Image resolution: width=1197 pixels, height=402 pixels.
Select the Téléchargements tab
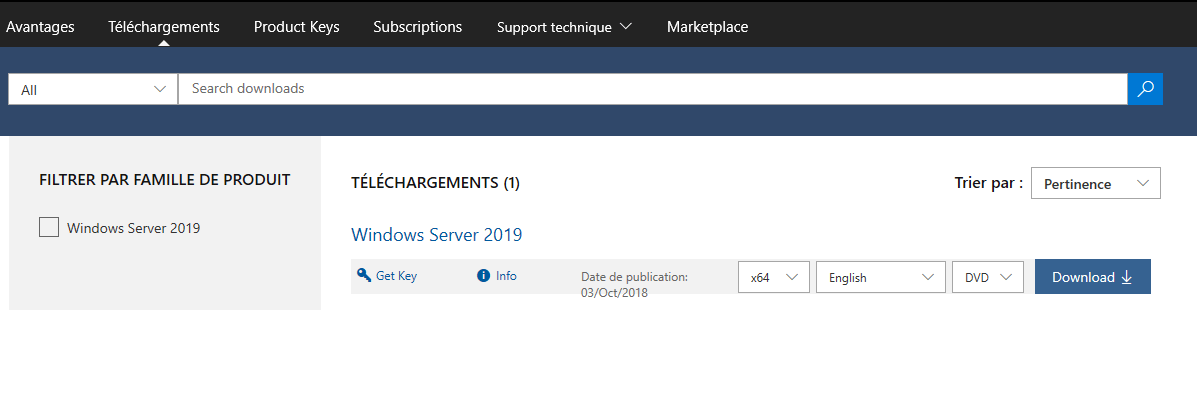click(x=164, y=27)
